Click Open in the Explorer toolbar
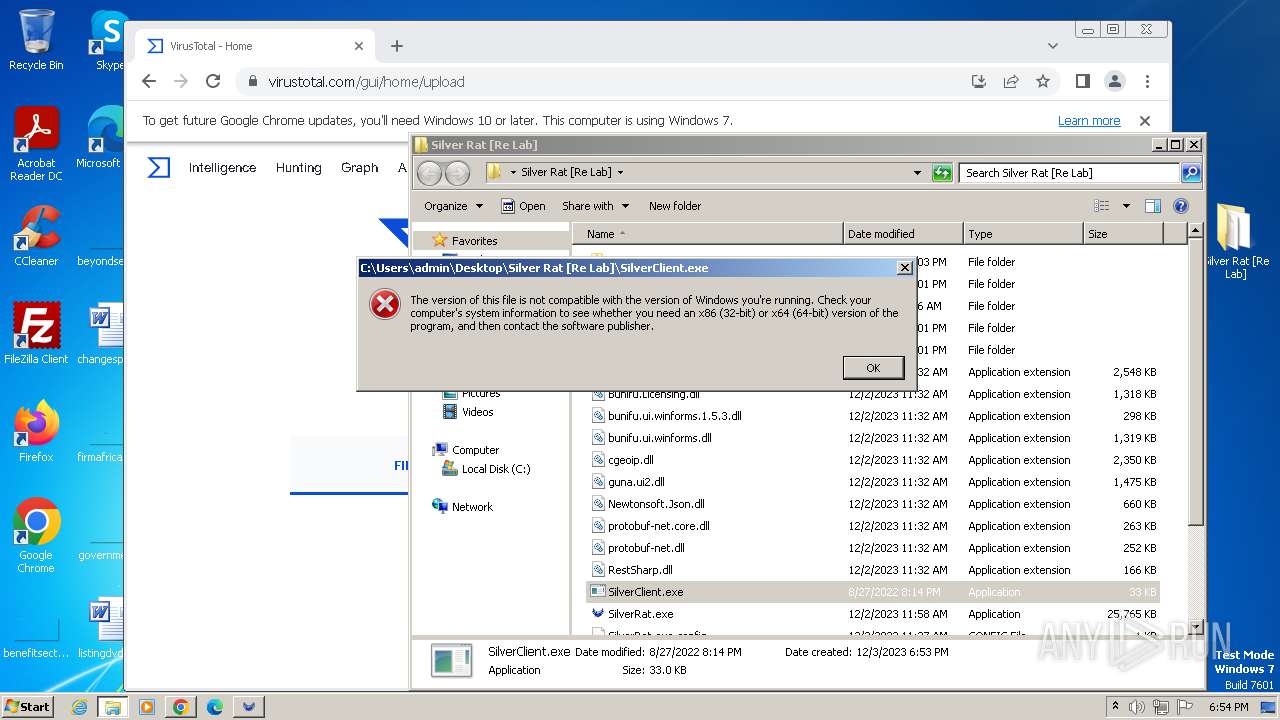This screenshot has width=1280, height=720. point(523,206)
